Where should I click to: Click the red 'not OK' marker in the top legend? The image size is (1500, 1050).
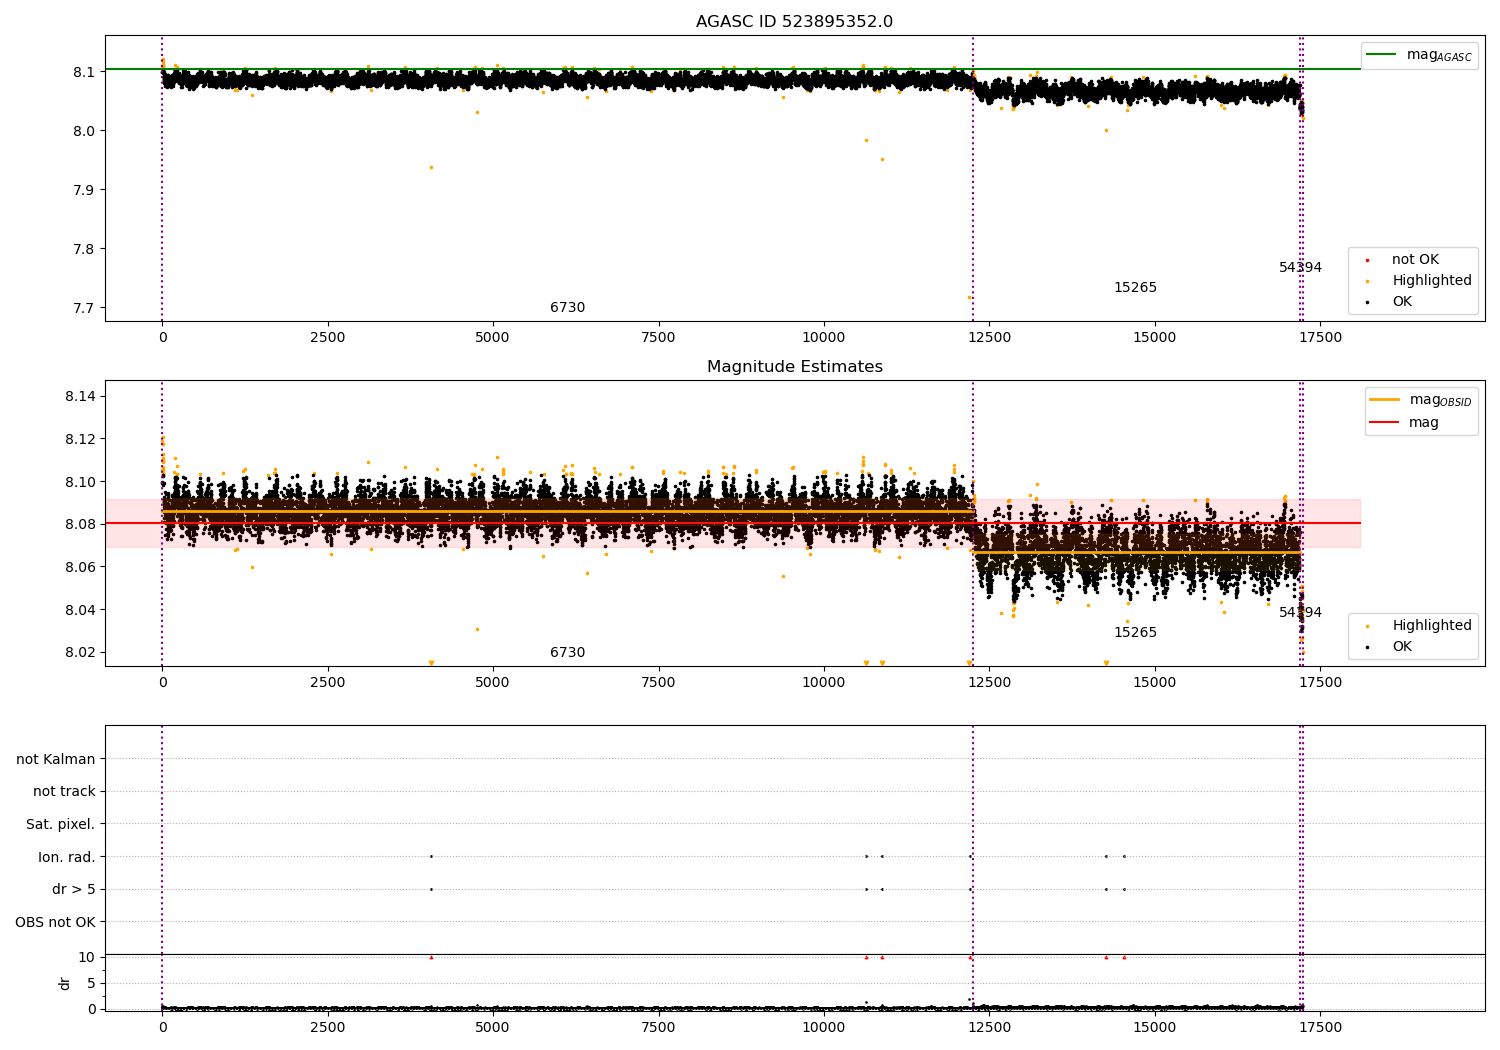pyautogui.click(x=1367, y=260)
